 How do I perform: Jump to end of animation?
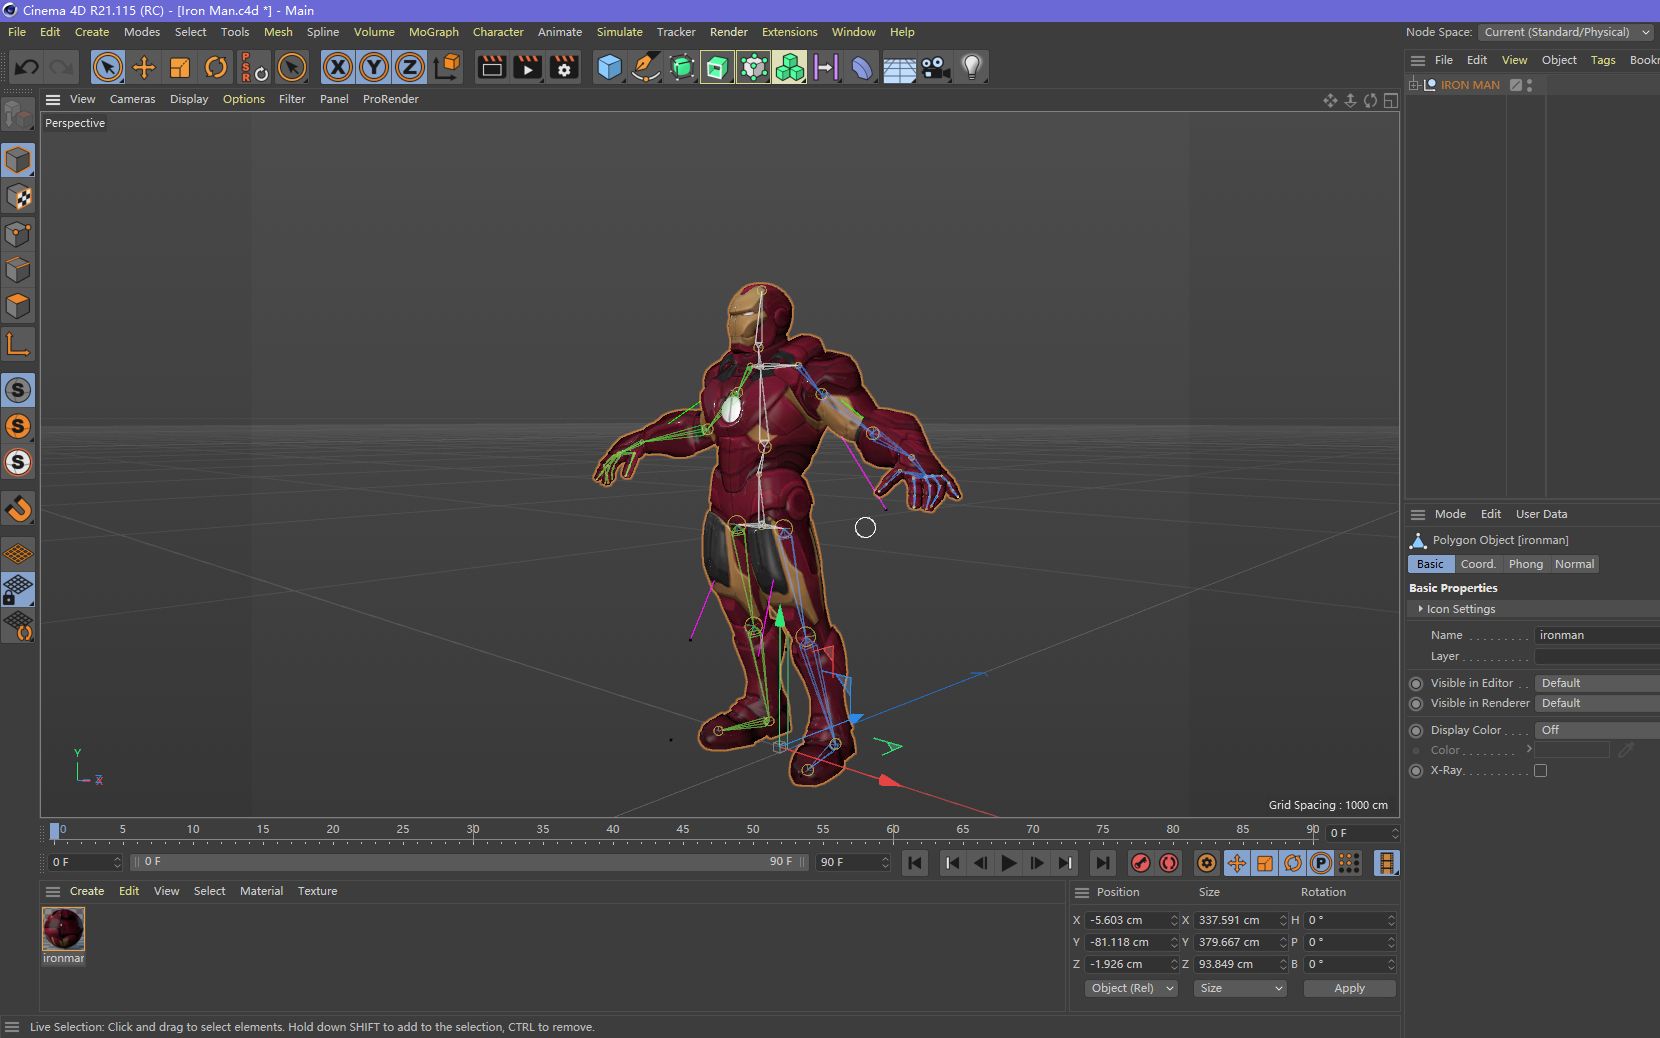pyautogui.click(x=1102, y=863)
